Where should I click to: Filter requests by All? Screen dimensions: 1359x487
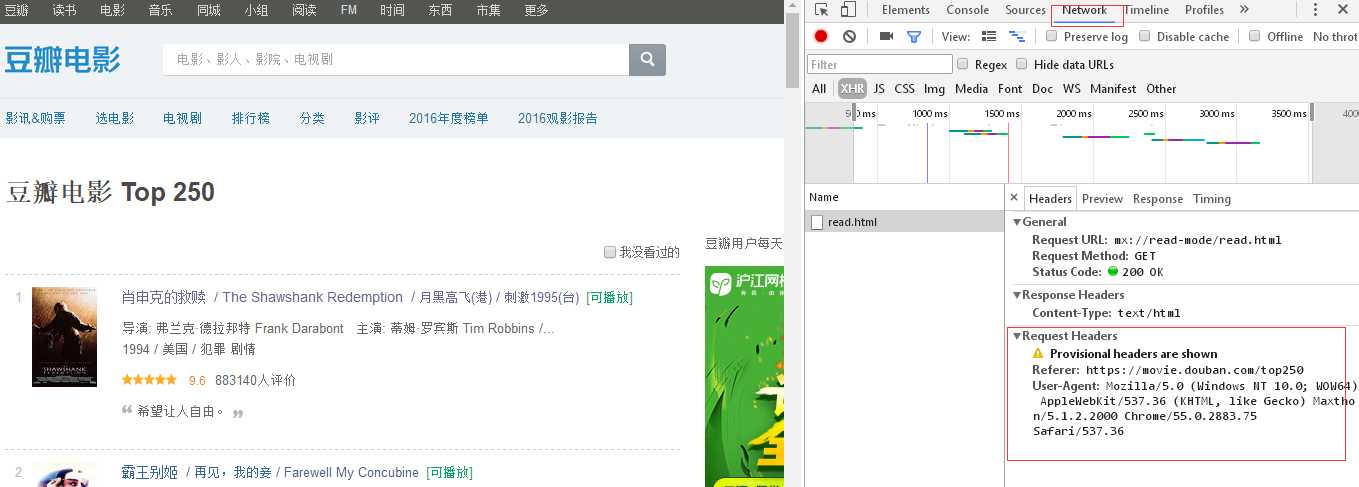tap(819, 89)
